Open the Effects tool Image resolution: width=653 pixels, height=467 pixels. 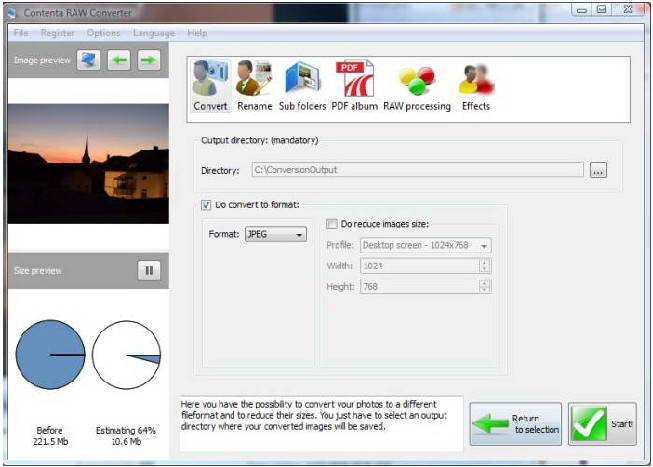(x=476, y=86)
